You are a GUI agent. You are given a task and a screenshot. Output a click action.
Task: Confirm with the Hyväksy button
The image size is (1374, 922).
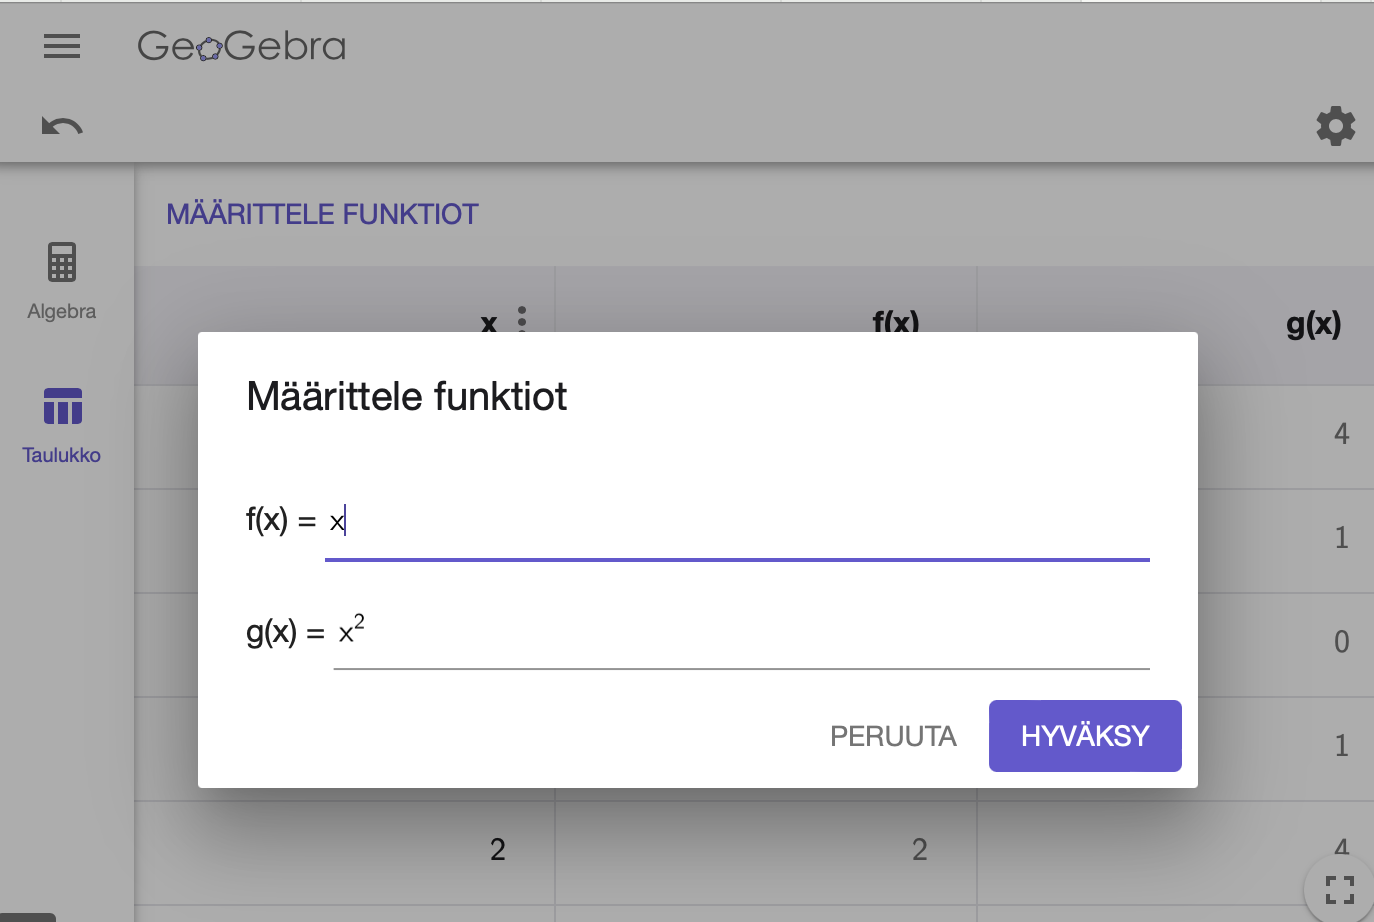pyautogui.click(x=1085, y=736)
